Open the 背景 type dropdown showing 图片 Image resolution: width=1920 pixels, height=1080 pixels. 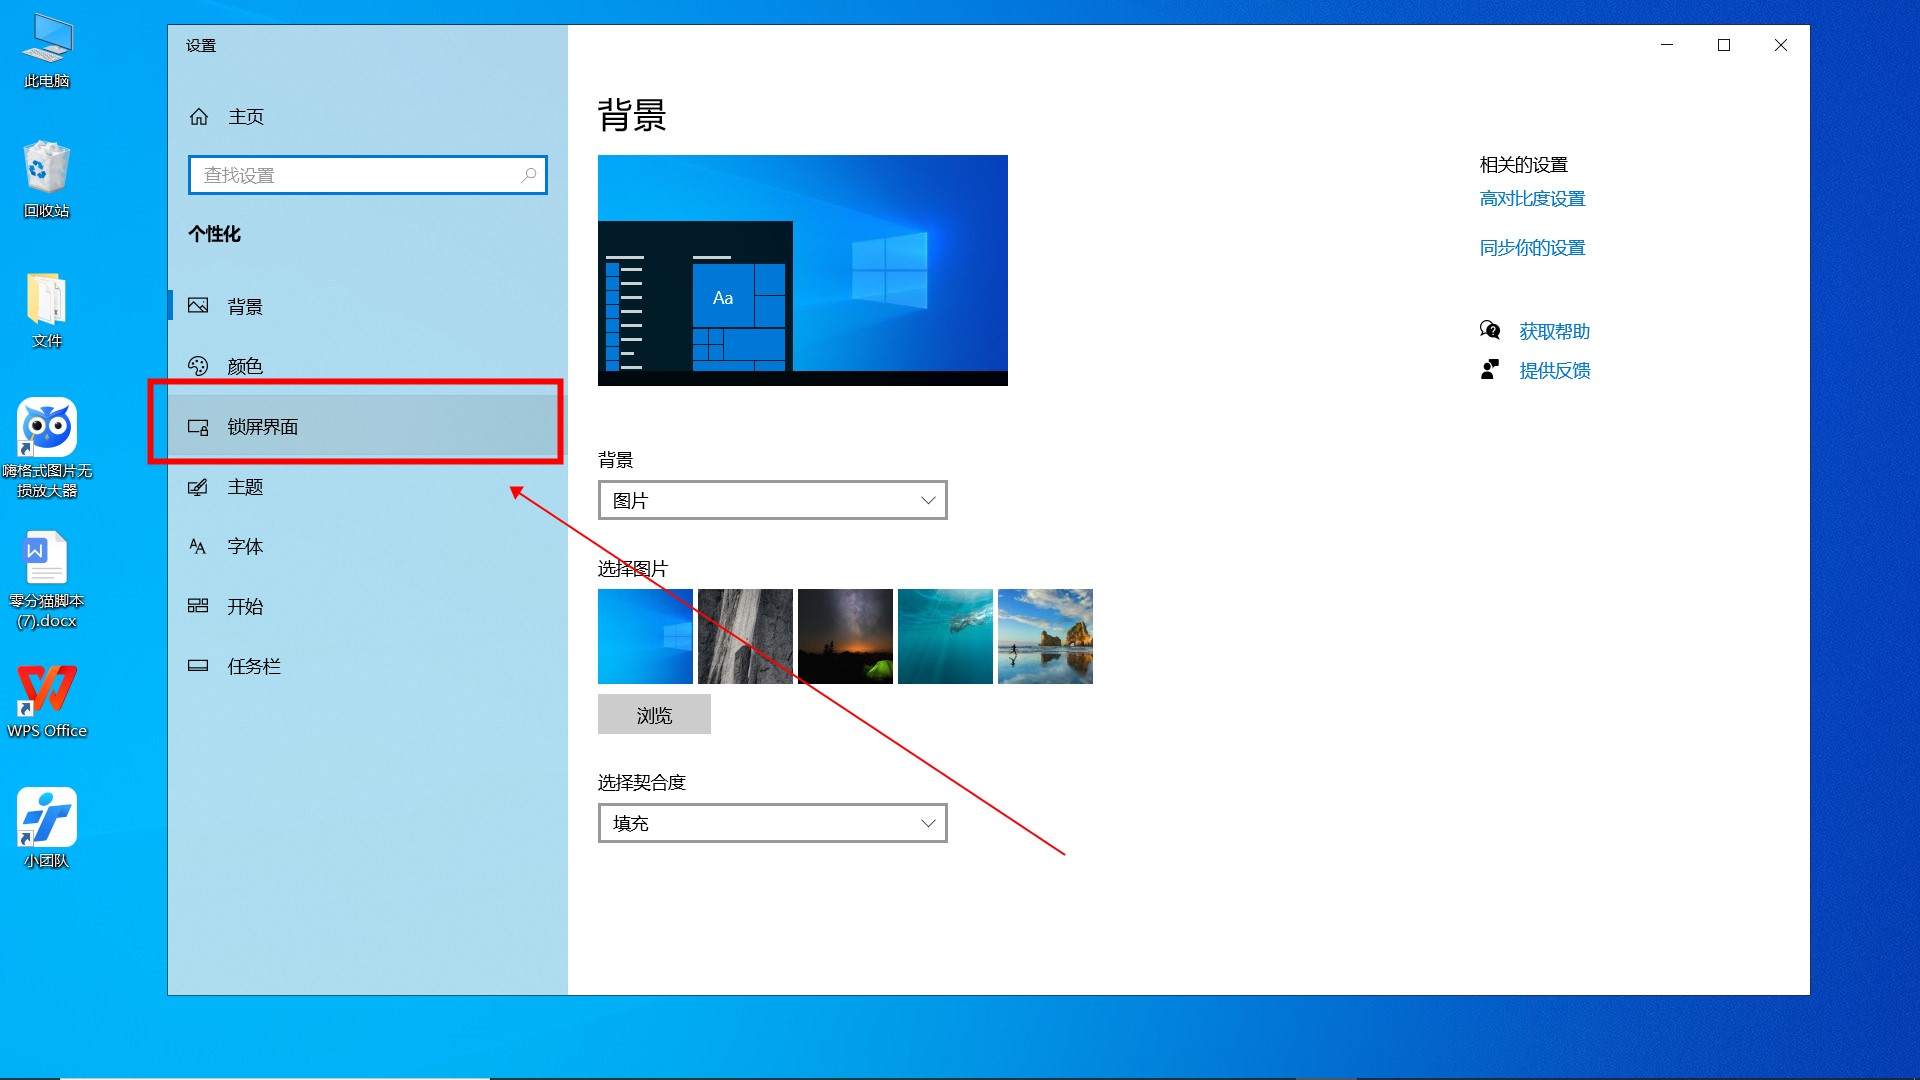pos(772,500)
